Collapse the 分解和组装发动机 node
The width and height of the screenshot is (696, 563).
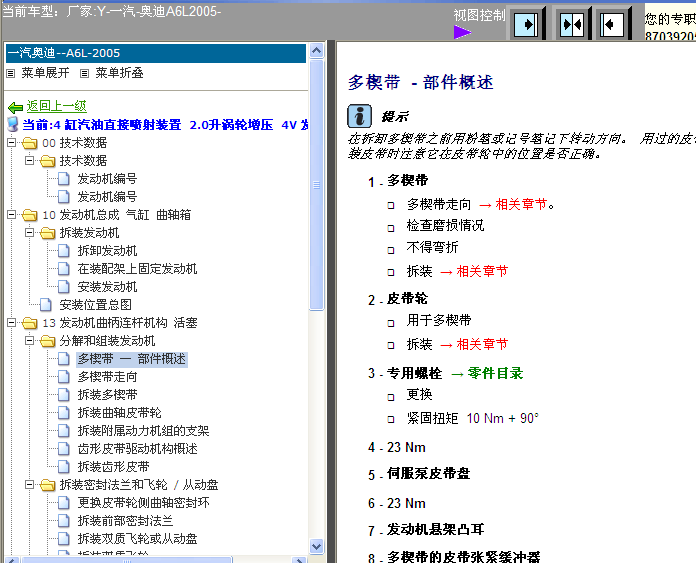coord(29,341)
